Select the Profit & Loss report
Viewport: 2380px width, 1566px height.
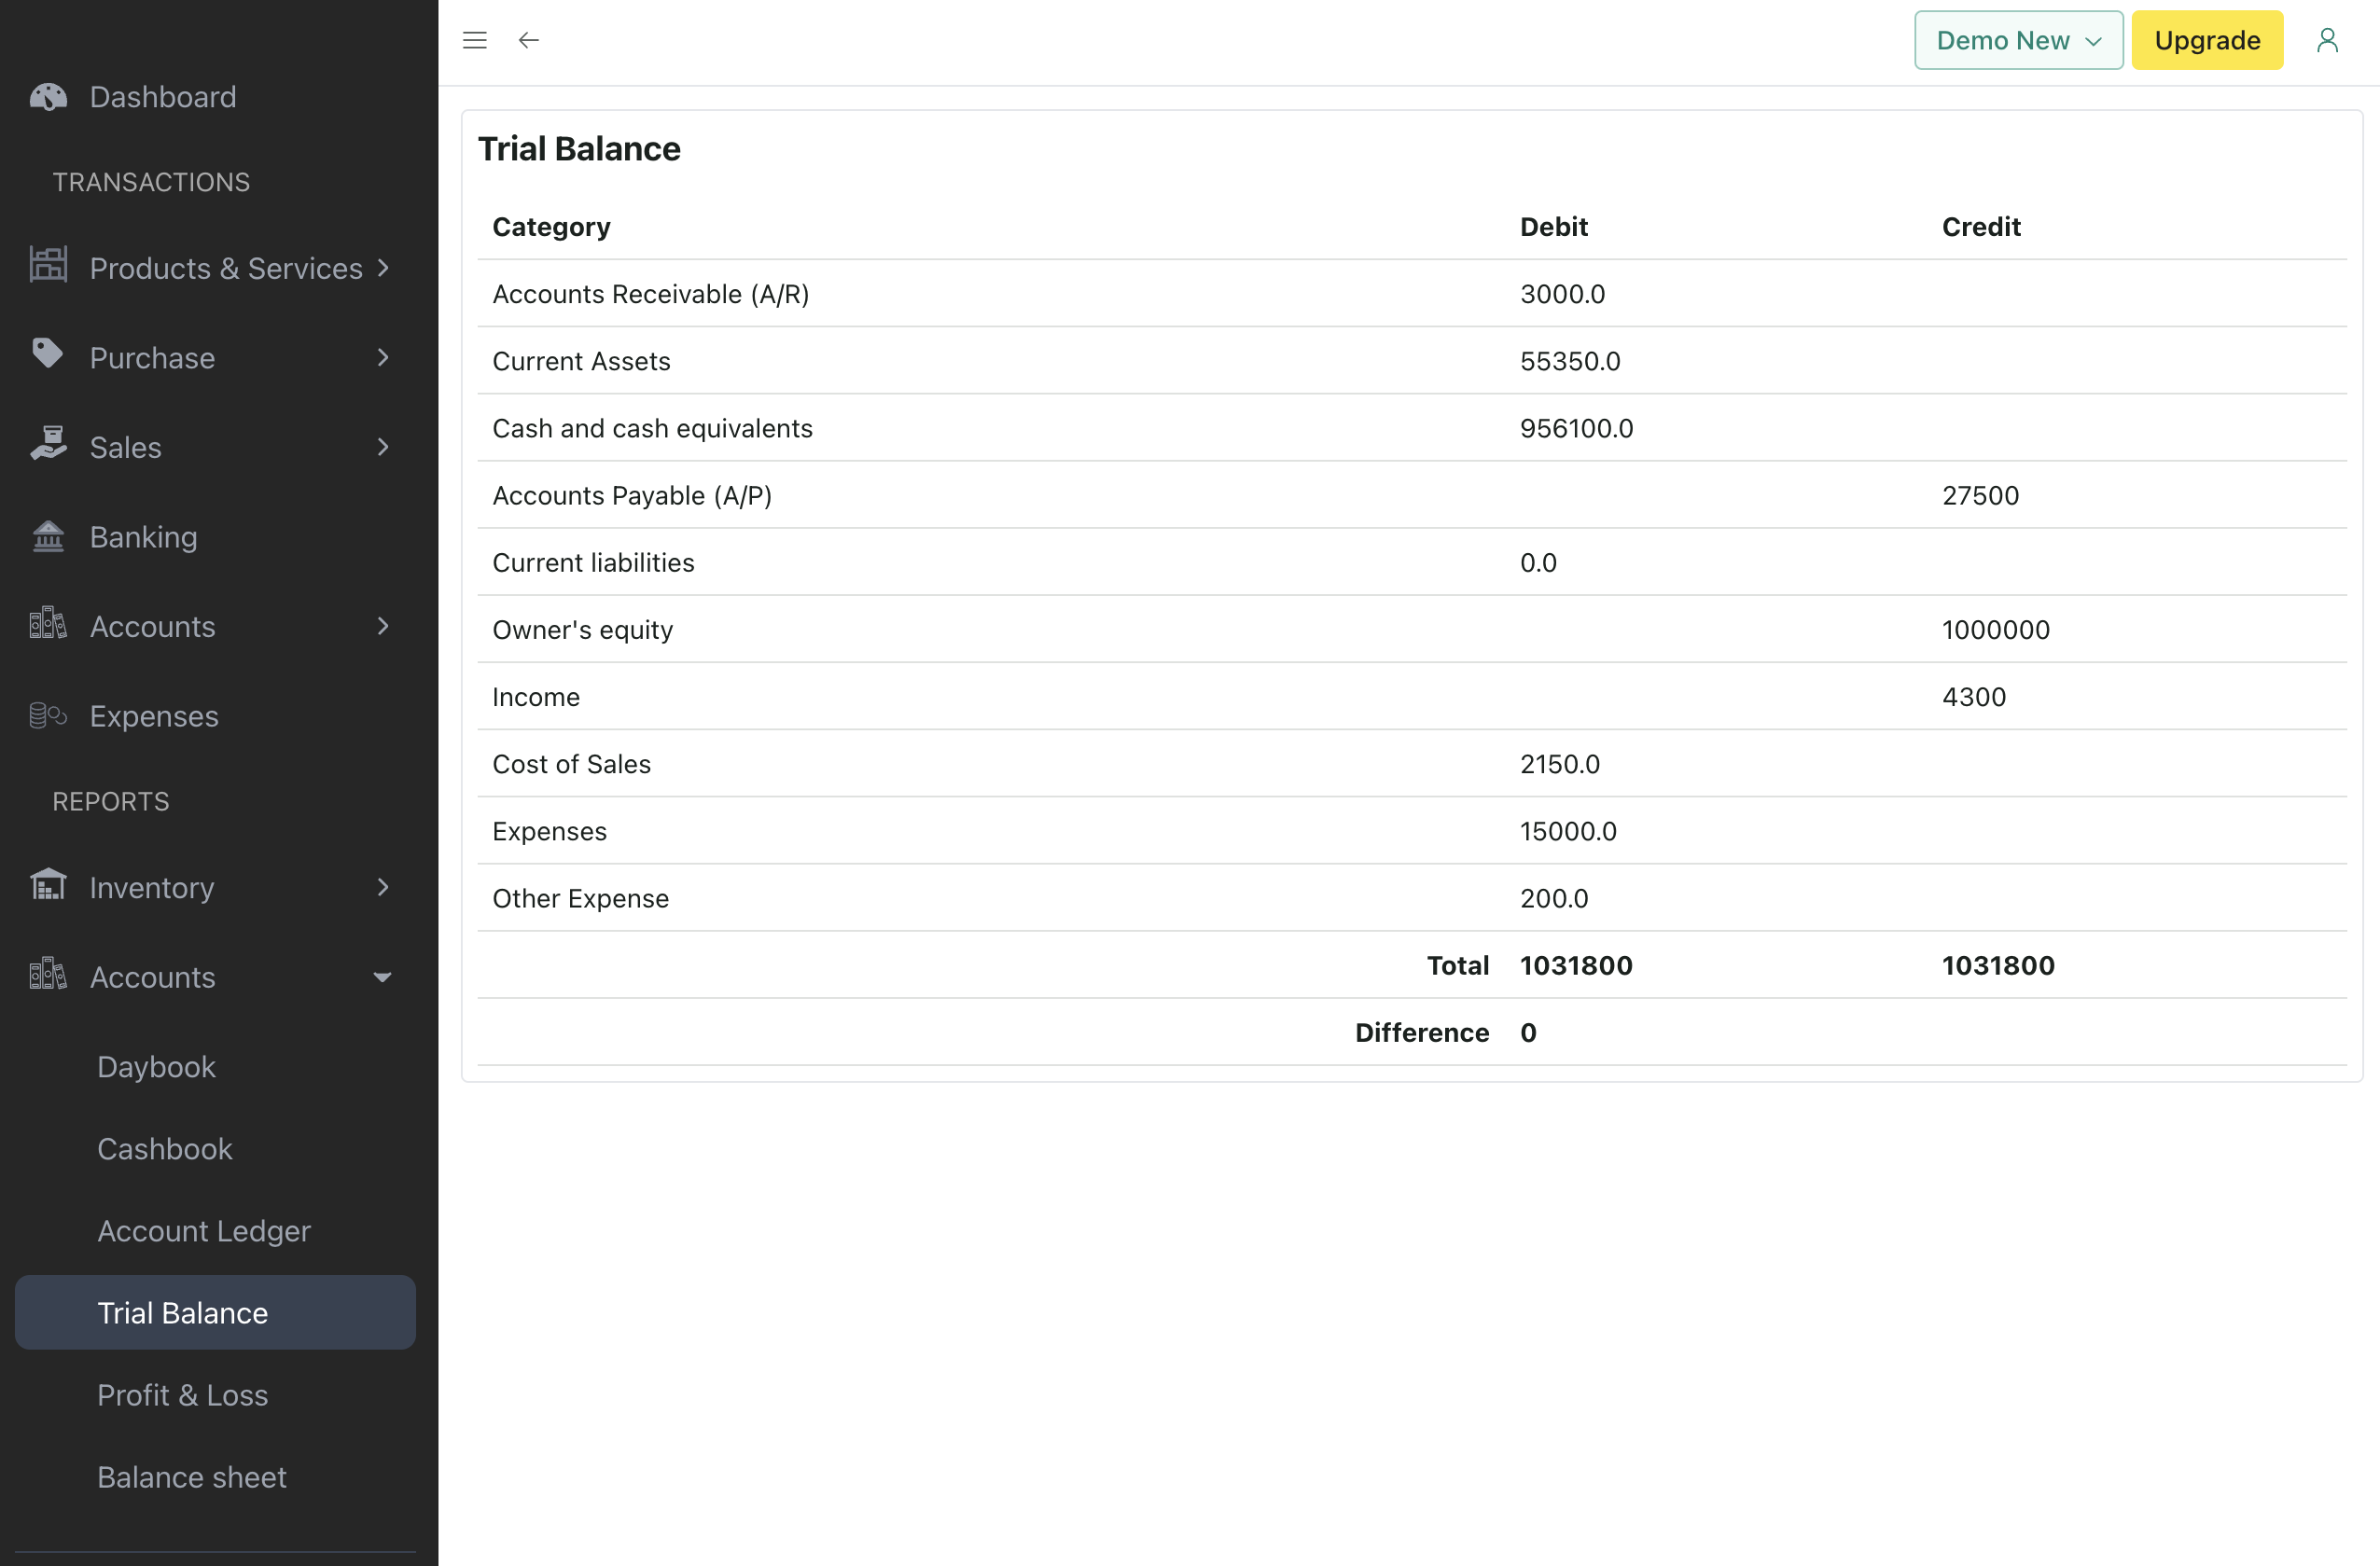[182, 1394]
